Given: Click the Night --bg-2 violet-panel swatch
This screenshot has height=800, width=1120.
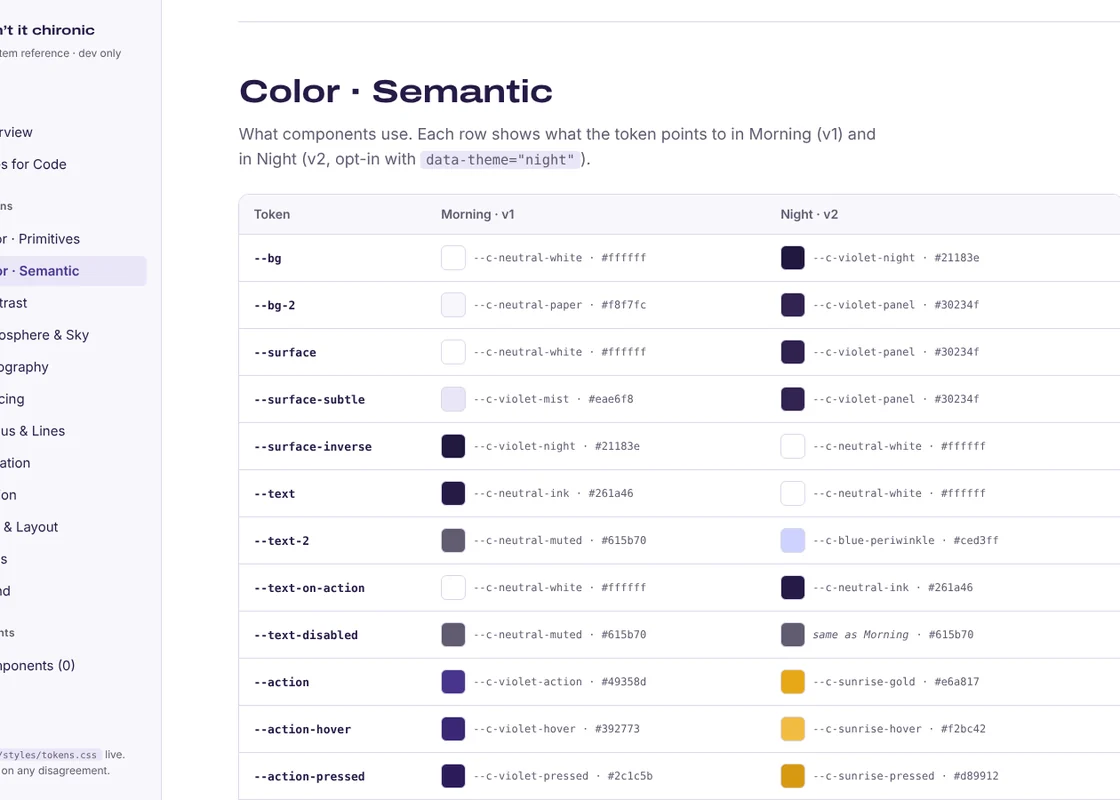Looking at the screenshot, I should click(x=792, y=305).
